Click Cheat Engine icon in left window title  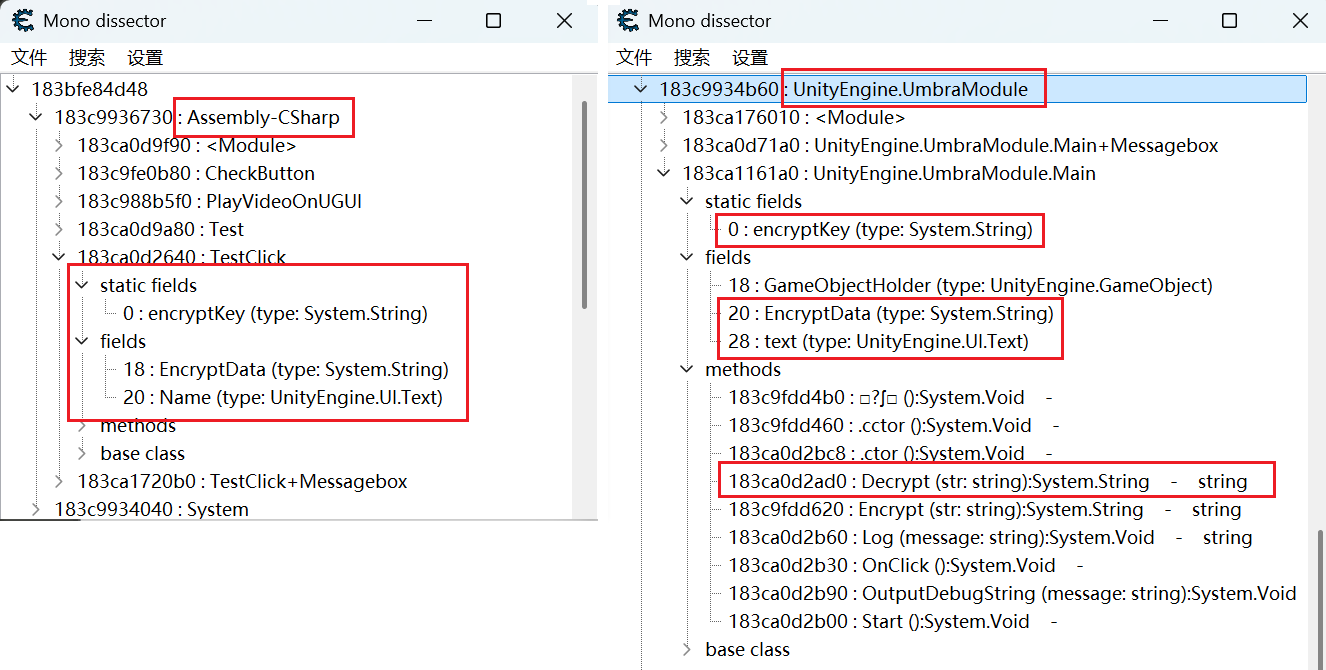pyautogui.click(x=24, y=21)
